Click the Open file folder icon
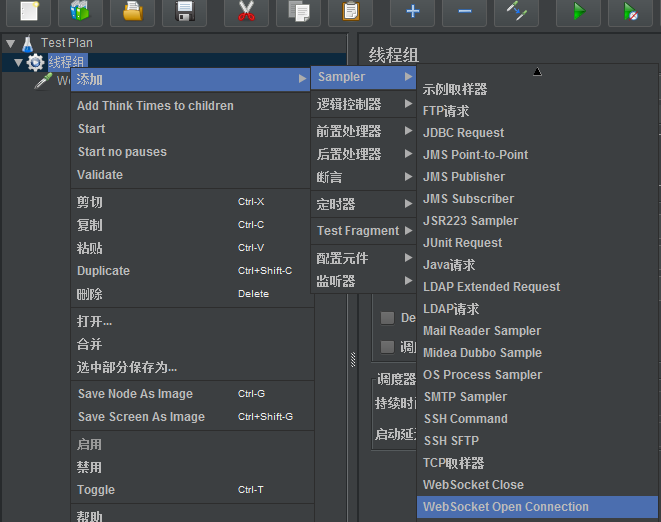Screen dimensions: 661x522 (132, 11)
